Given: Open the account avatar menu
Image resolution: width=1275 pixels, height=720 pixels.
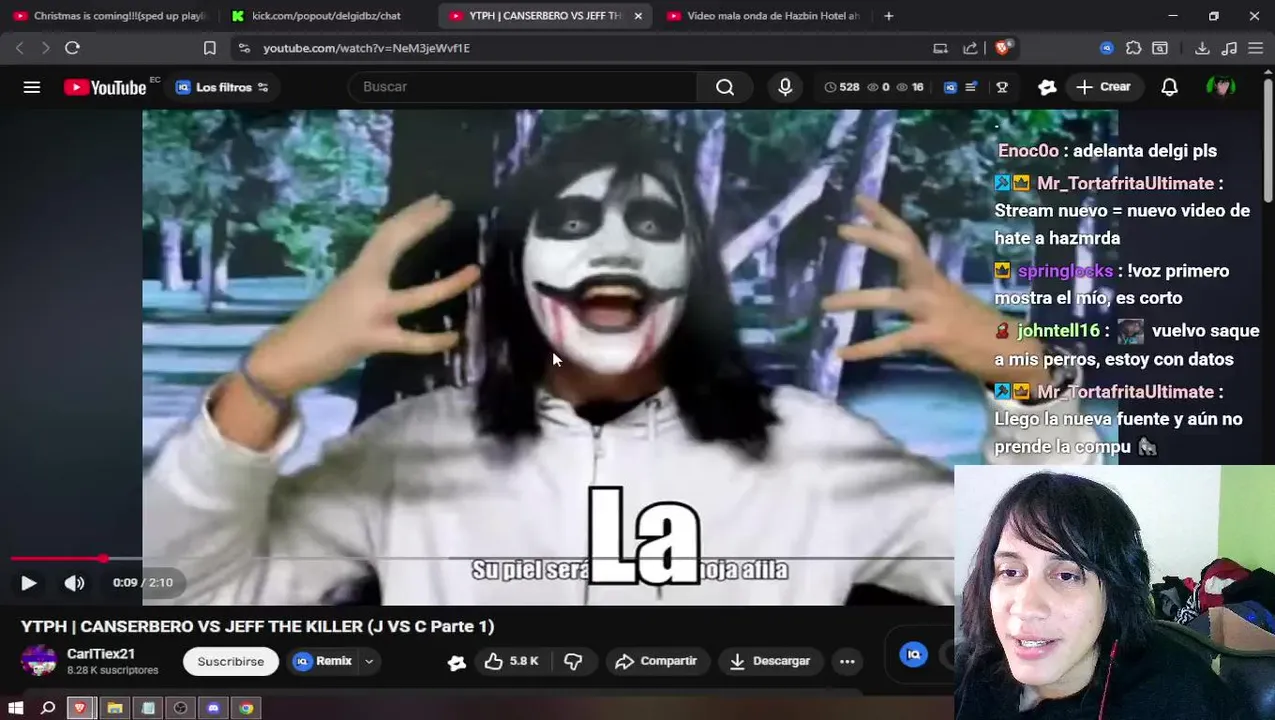Looking at the screenshot, I should [1220, 87].
